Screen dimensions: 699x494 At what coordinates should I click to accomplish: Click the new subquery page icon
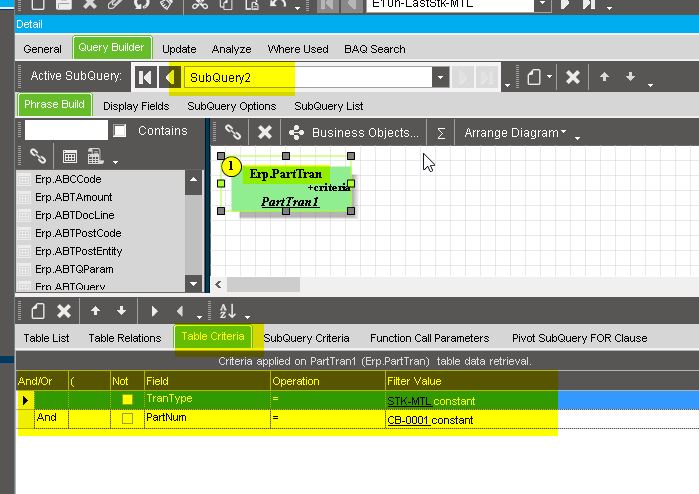[534, 77]
